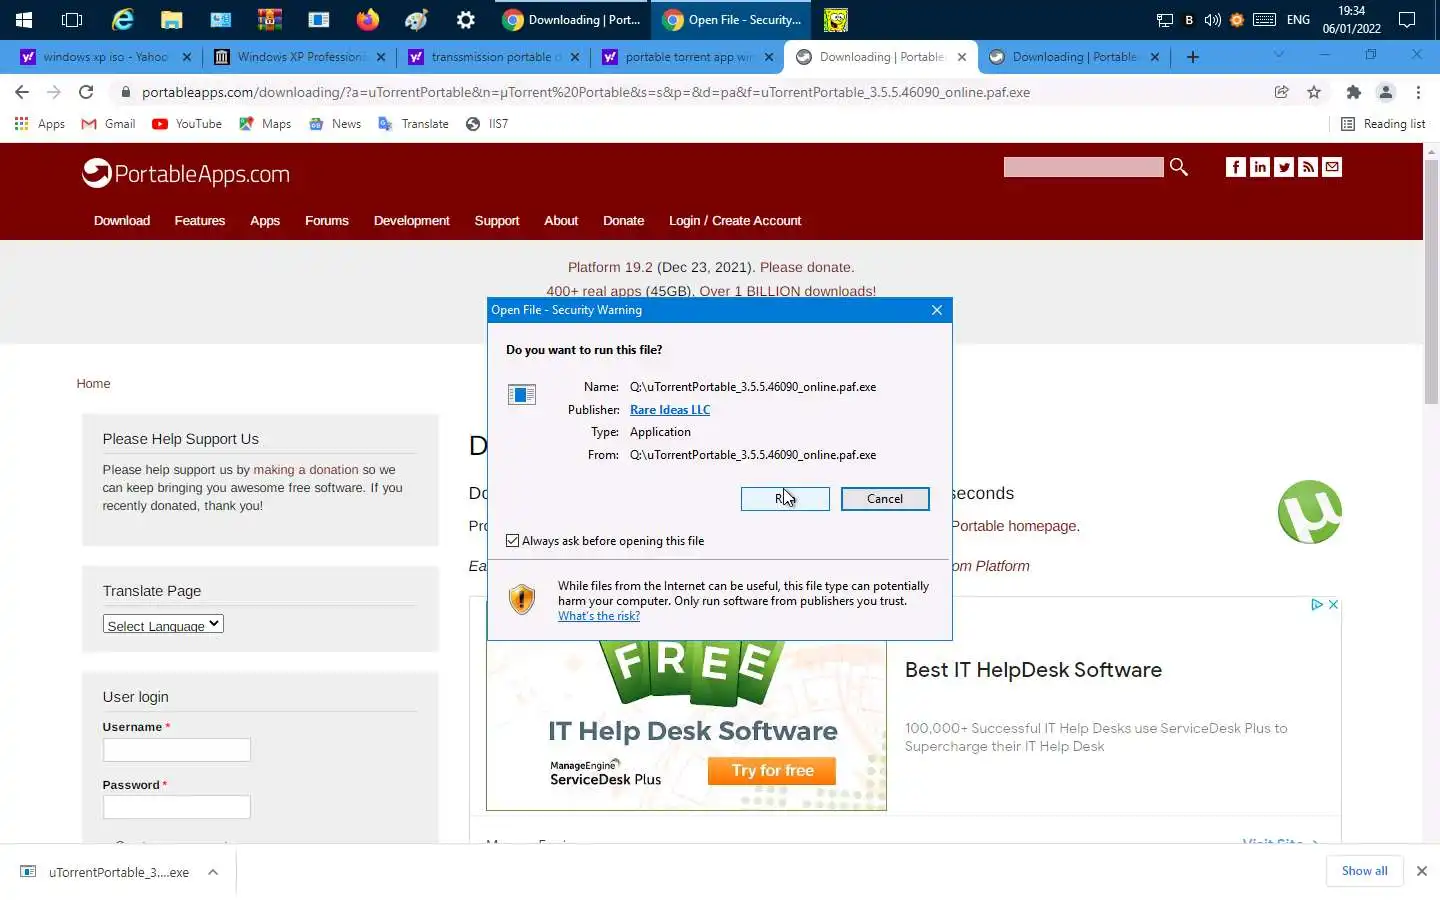Viewport: 1440px width, 900px height.
Task: Open the WinRAR icon in the taskbar
Action: click(269, 19)
